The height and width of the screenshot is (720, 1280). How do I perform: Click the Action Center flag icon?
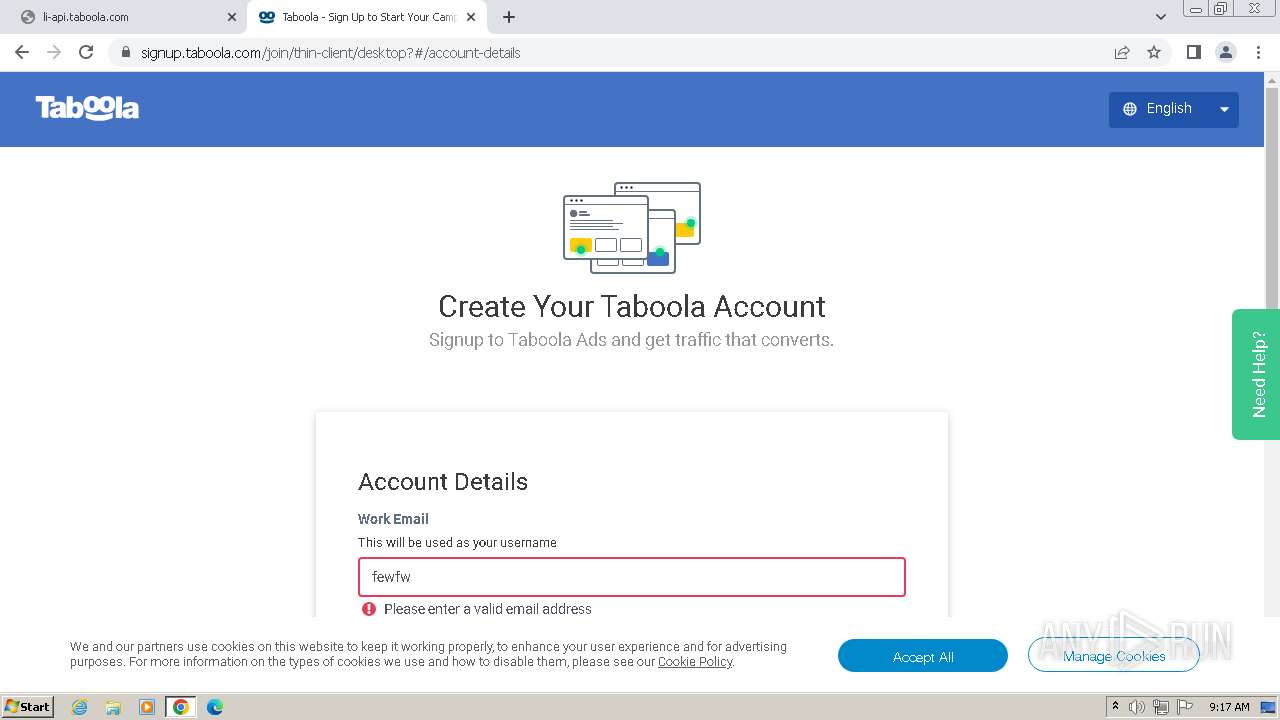click(1184, 707)
